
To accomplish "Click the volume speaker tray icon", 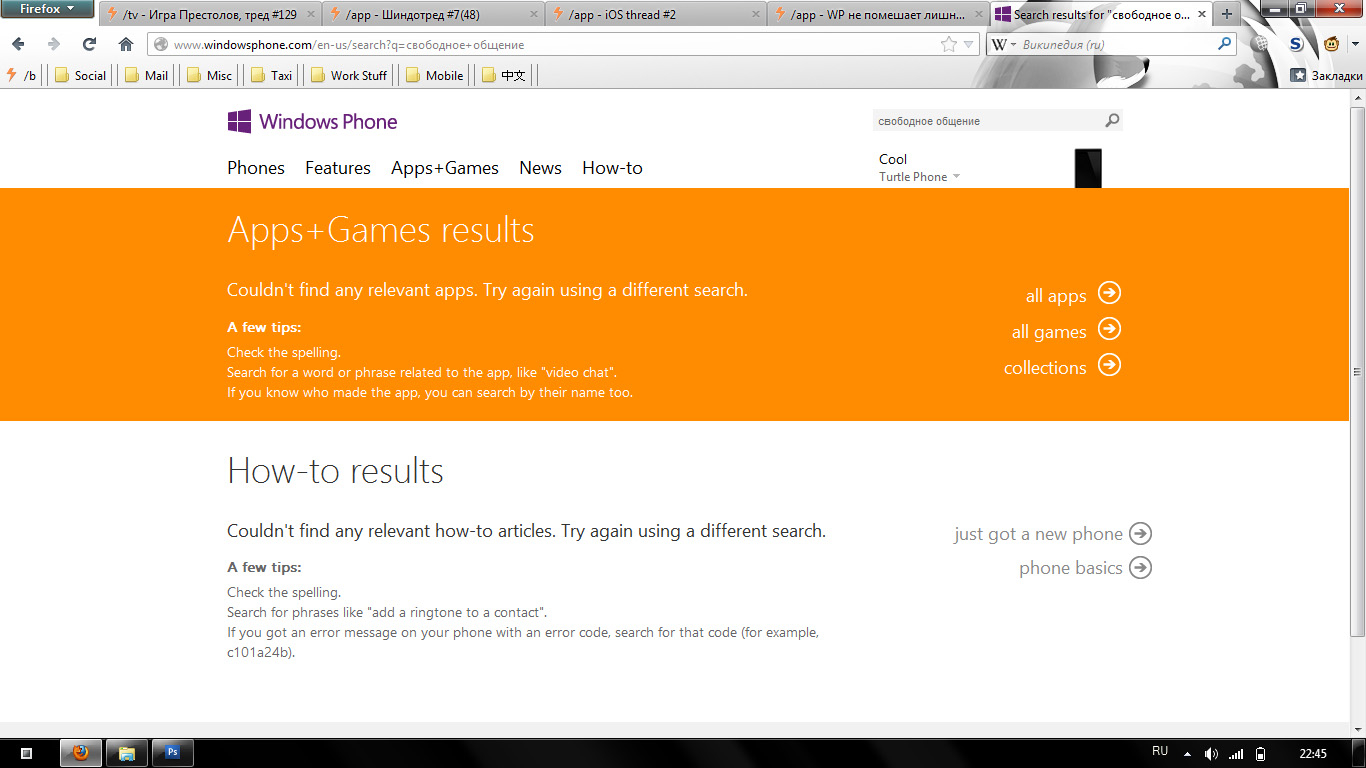I will pyautogui.click(x=1212, y=753).
